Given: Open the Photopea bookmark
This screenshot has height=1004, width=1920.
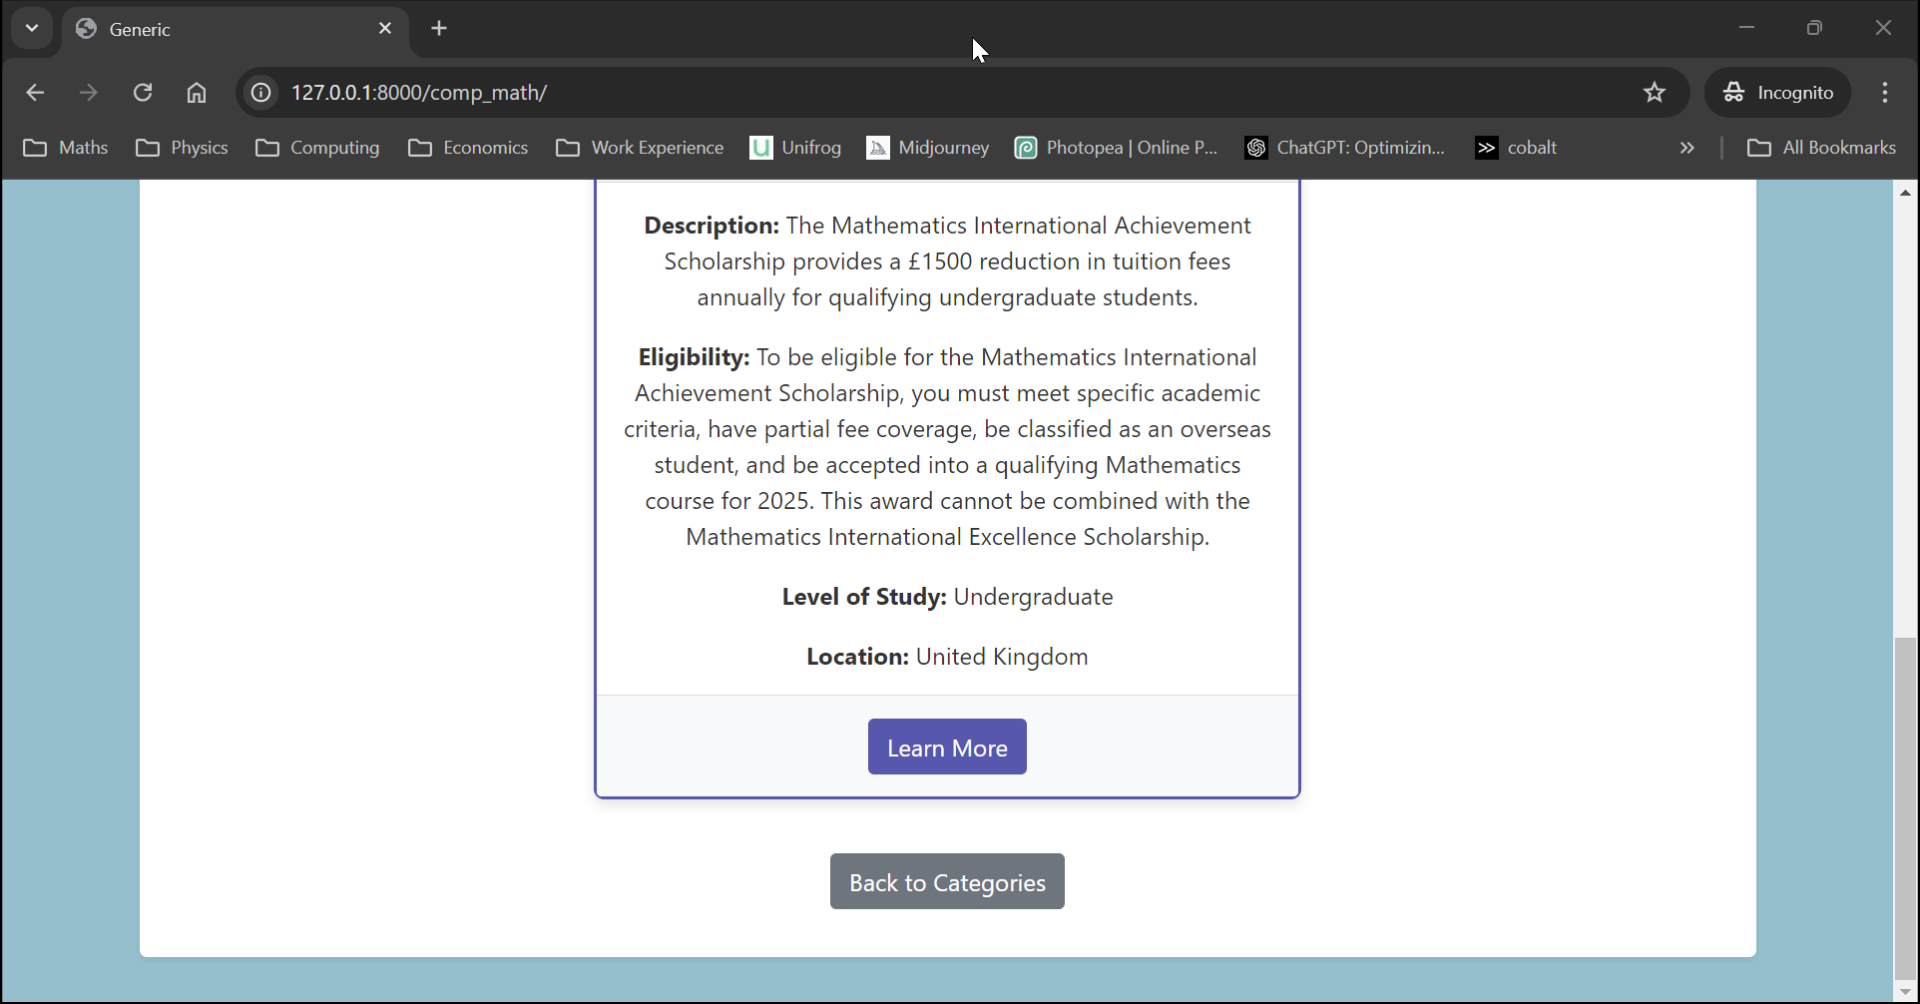Looking at the screenshot, I should click(x=1117, y=148).
